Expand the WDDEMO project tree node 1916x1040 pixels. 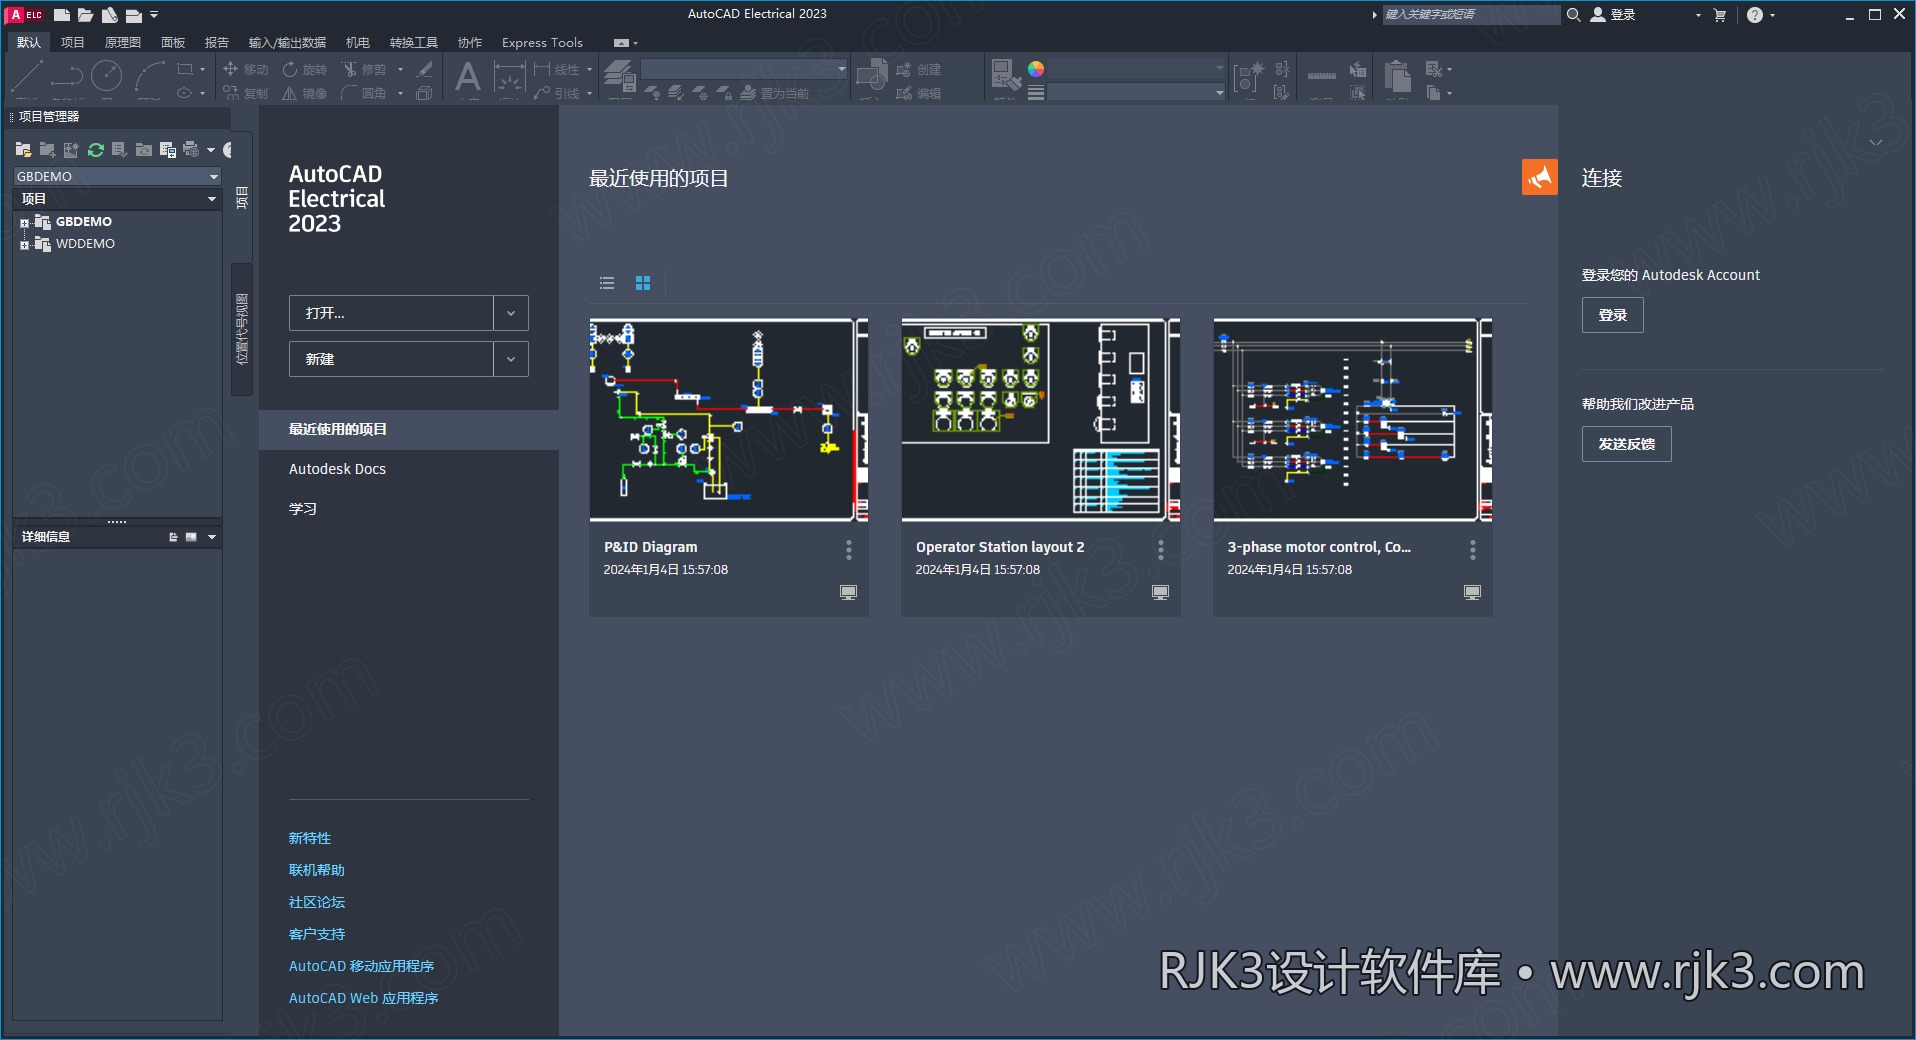(x=24, y=245)
